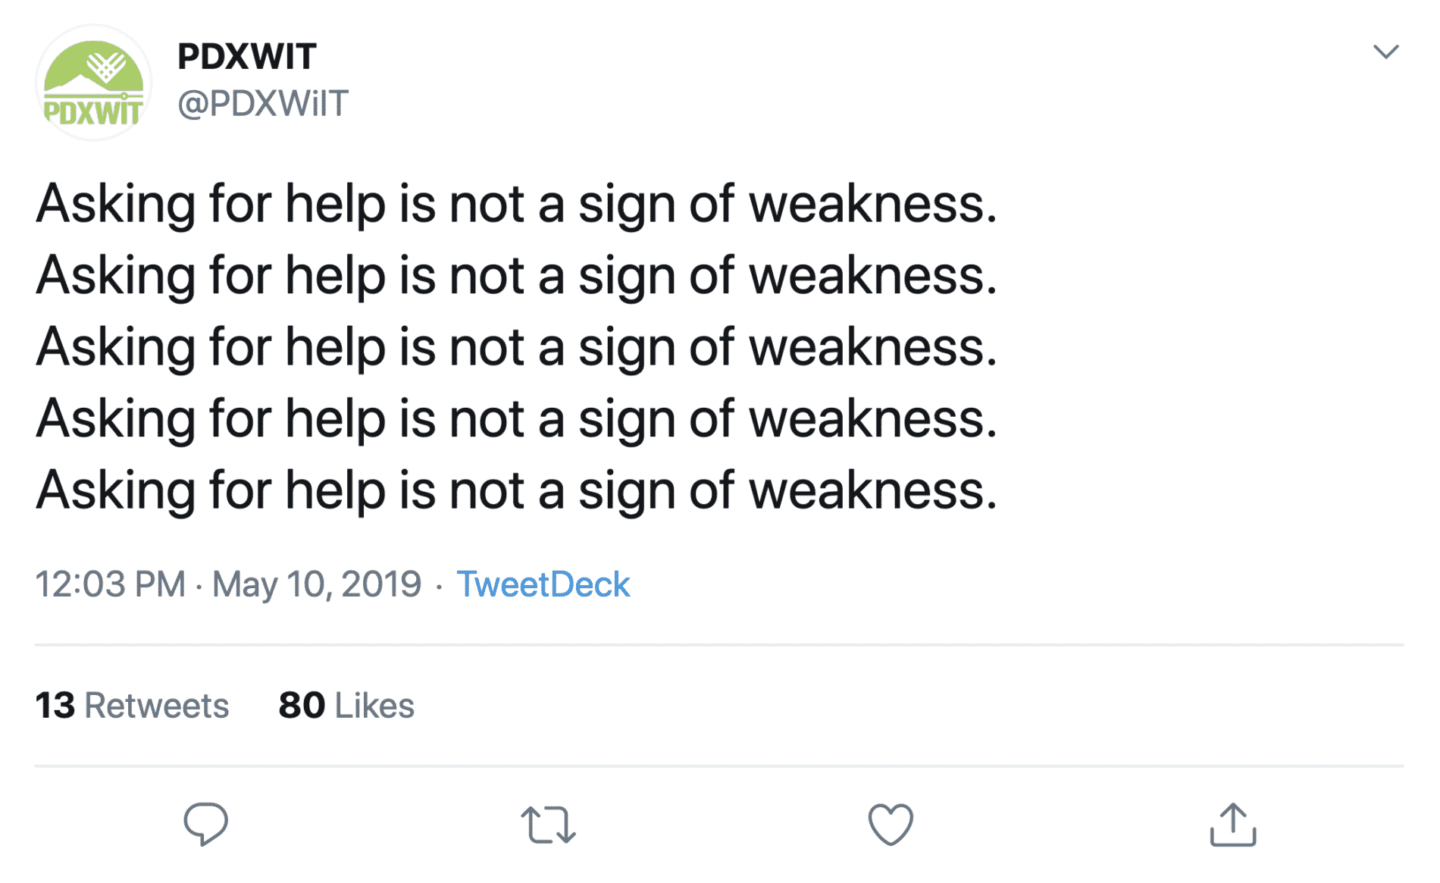The width and height of the screenshot is (1440, 883).
Task: Expand the tweet options chevron
Action: (1385, 52)
